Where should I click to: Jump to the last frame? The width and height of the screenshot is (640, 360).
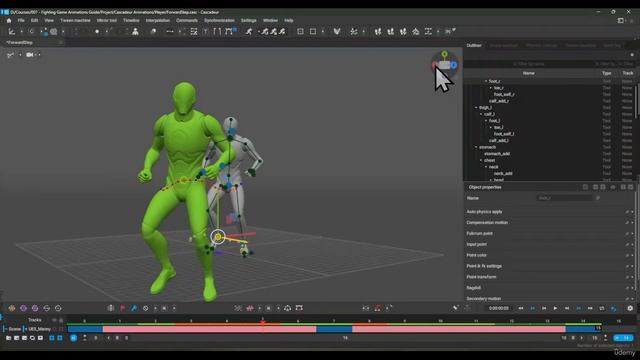tap(590, 308)
